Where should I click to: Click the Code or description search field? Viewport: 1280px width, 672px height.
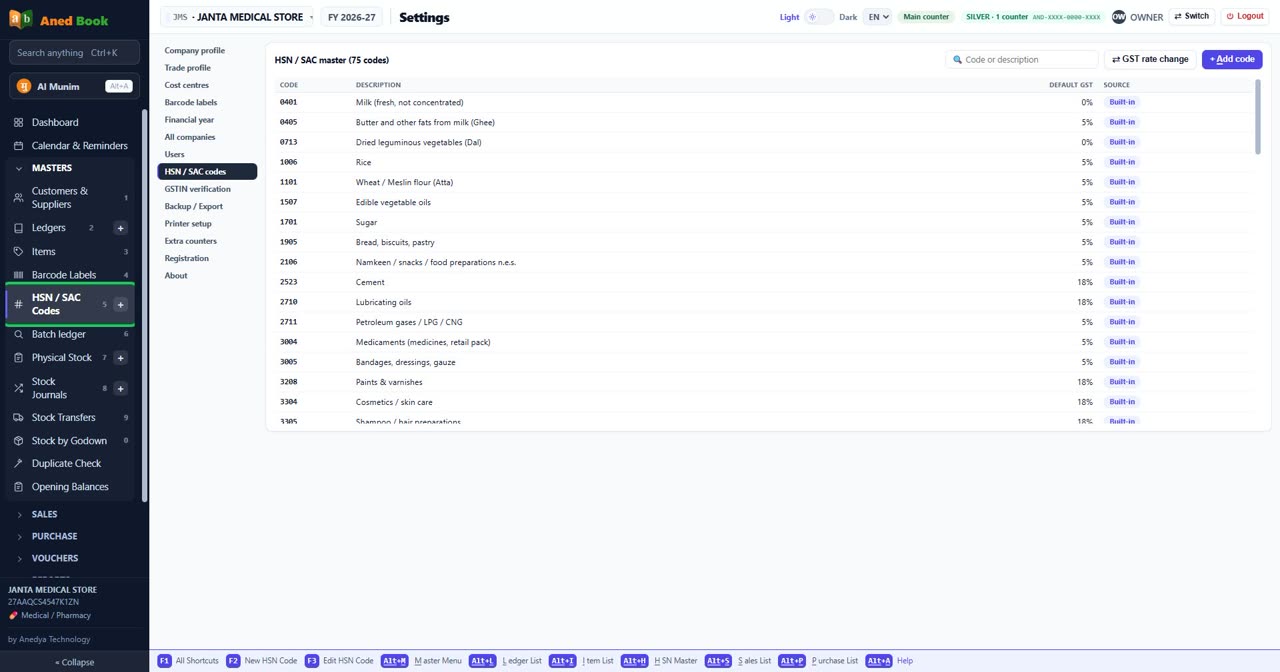pos(1022,60)
